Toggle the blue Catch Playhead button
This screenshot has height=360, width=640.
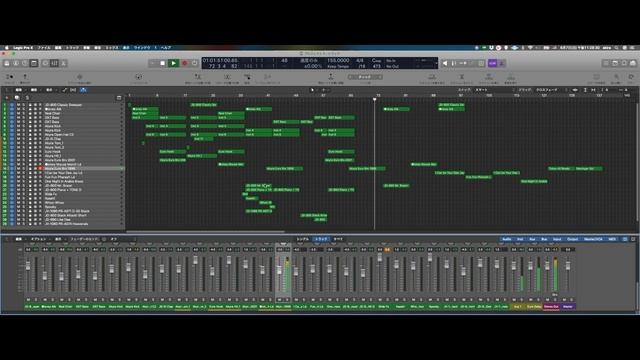click(x=83, y=90)
